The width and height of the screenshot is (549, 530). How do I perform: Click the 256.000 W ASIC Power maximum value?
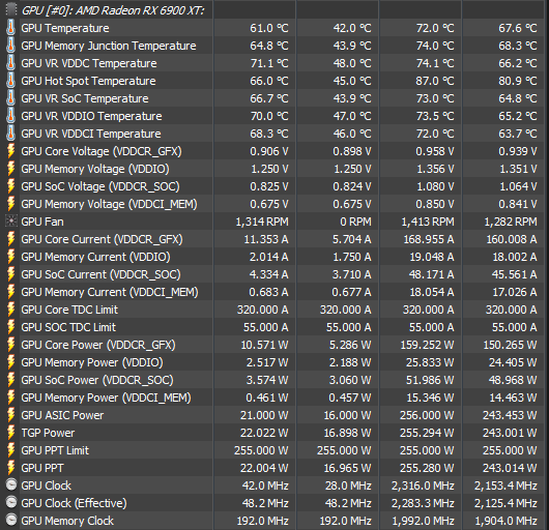(427, 415)
